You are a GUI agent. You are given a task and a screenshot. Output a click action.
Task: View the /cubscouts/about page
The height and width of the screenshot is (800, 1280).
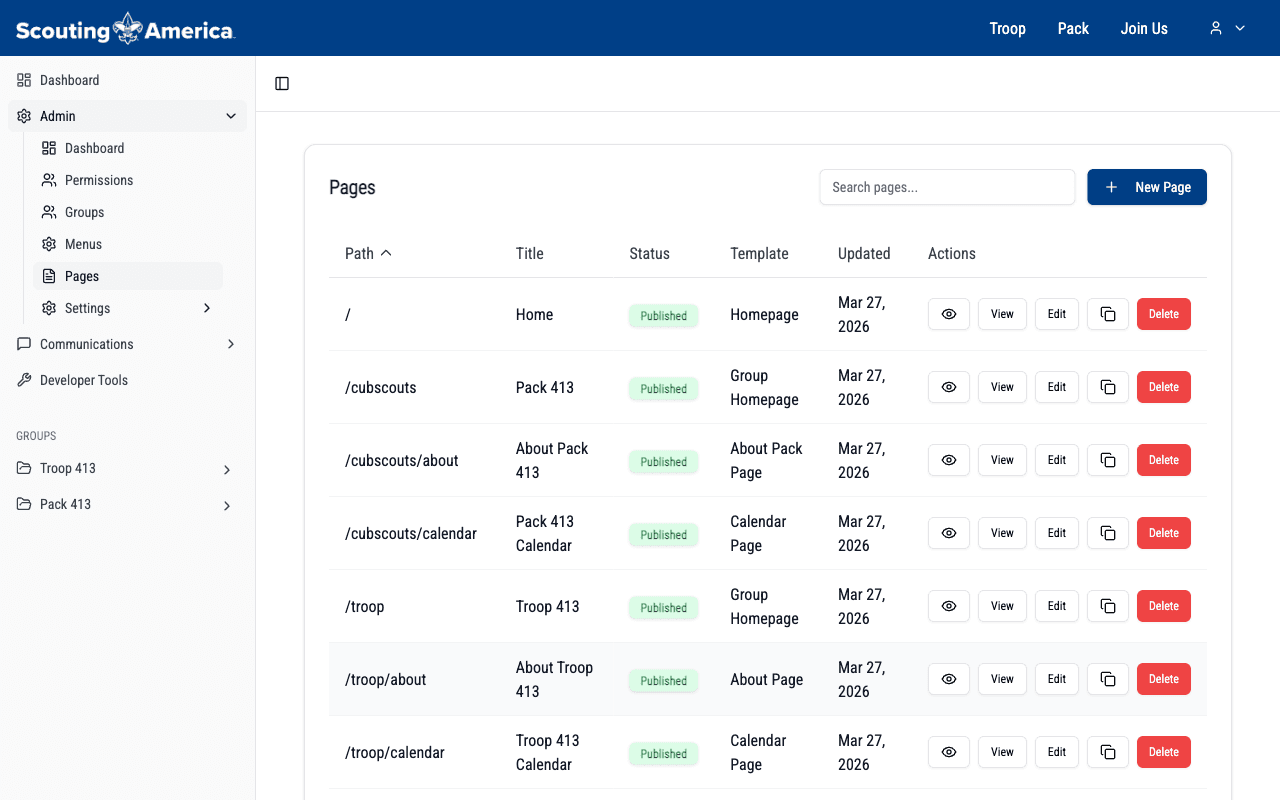[x=1002, y=460]
